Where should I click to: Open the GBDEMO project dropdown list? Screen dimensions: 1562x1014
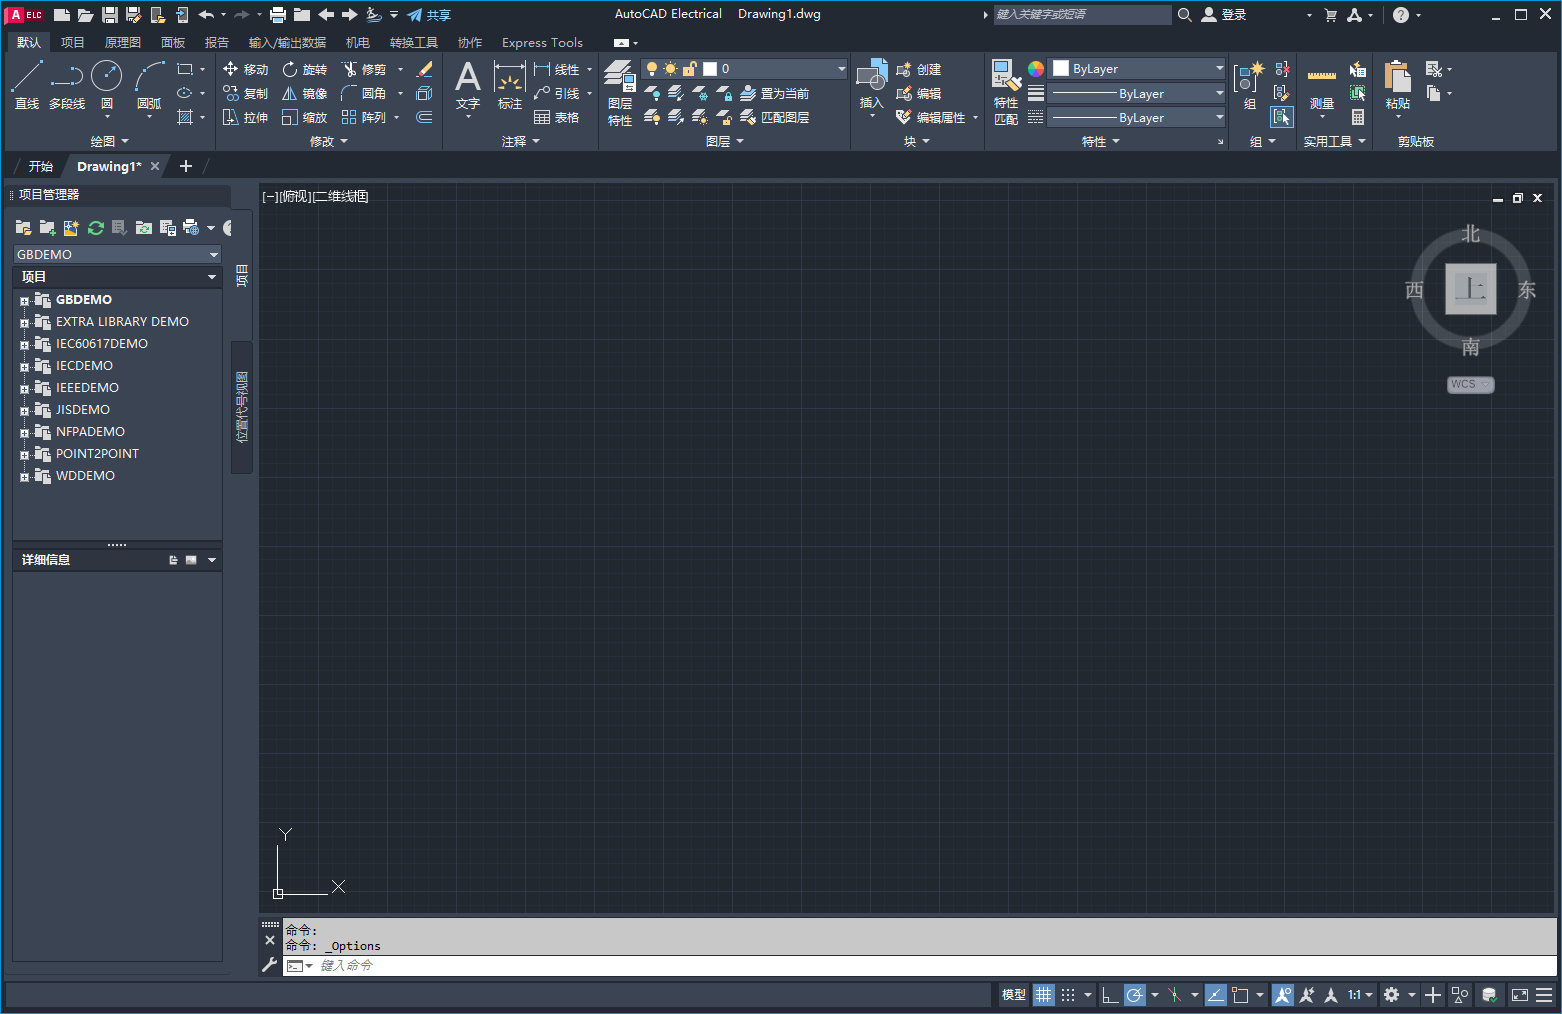click(x=212, y=254)
